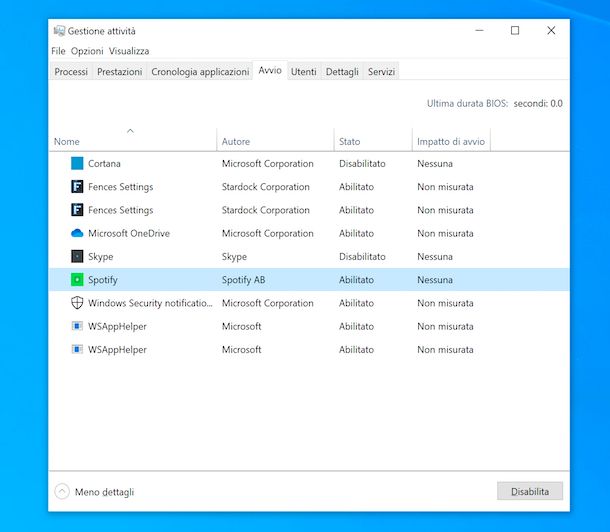Collapse view with Meno dettagli arrow
Image resolution: width=610 pixels, height=532 pixels.
point(62,492)
